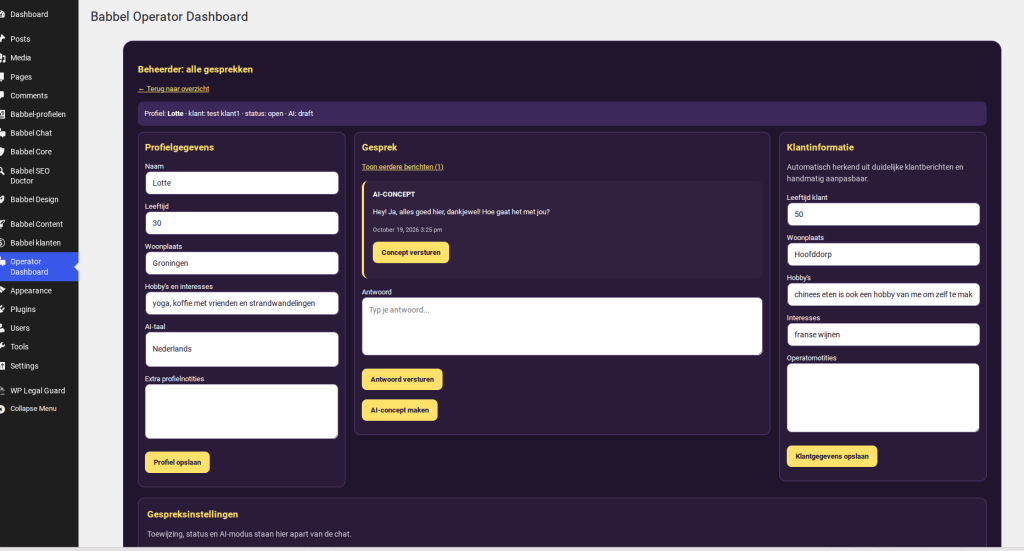
Task: Click the Comments sidebar icon
Action: tap(3, 95)
